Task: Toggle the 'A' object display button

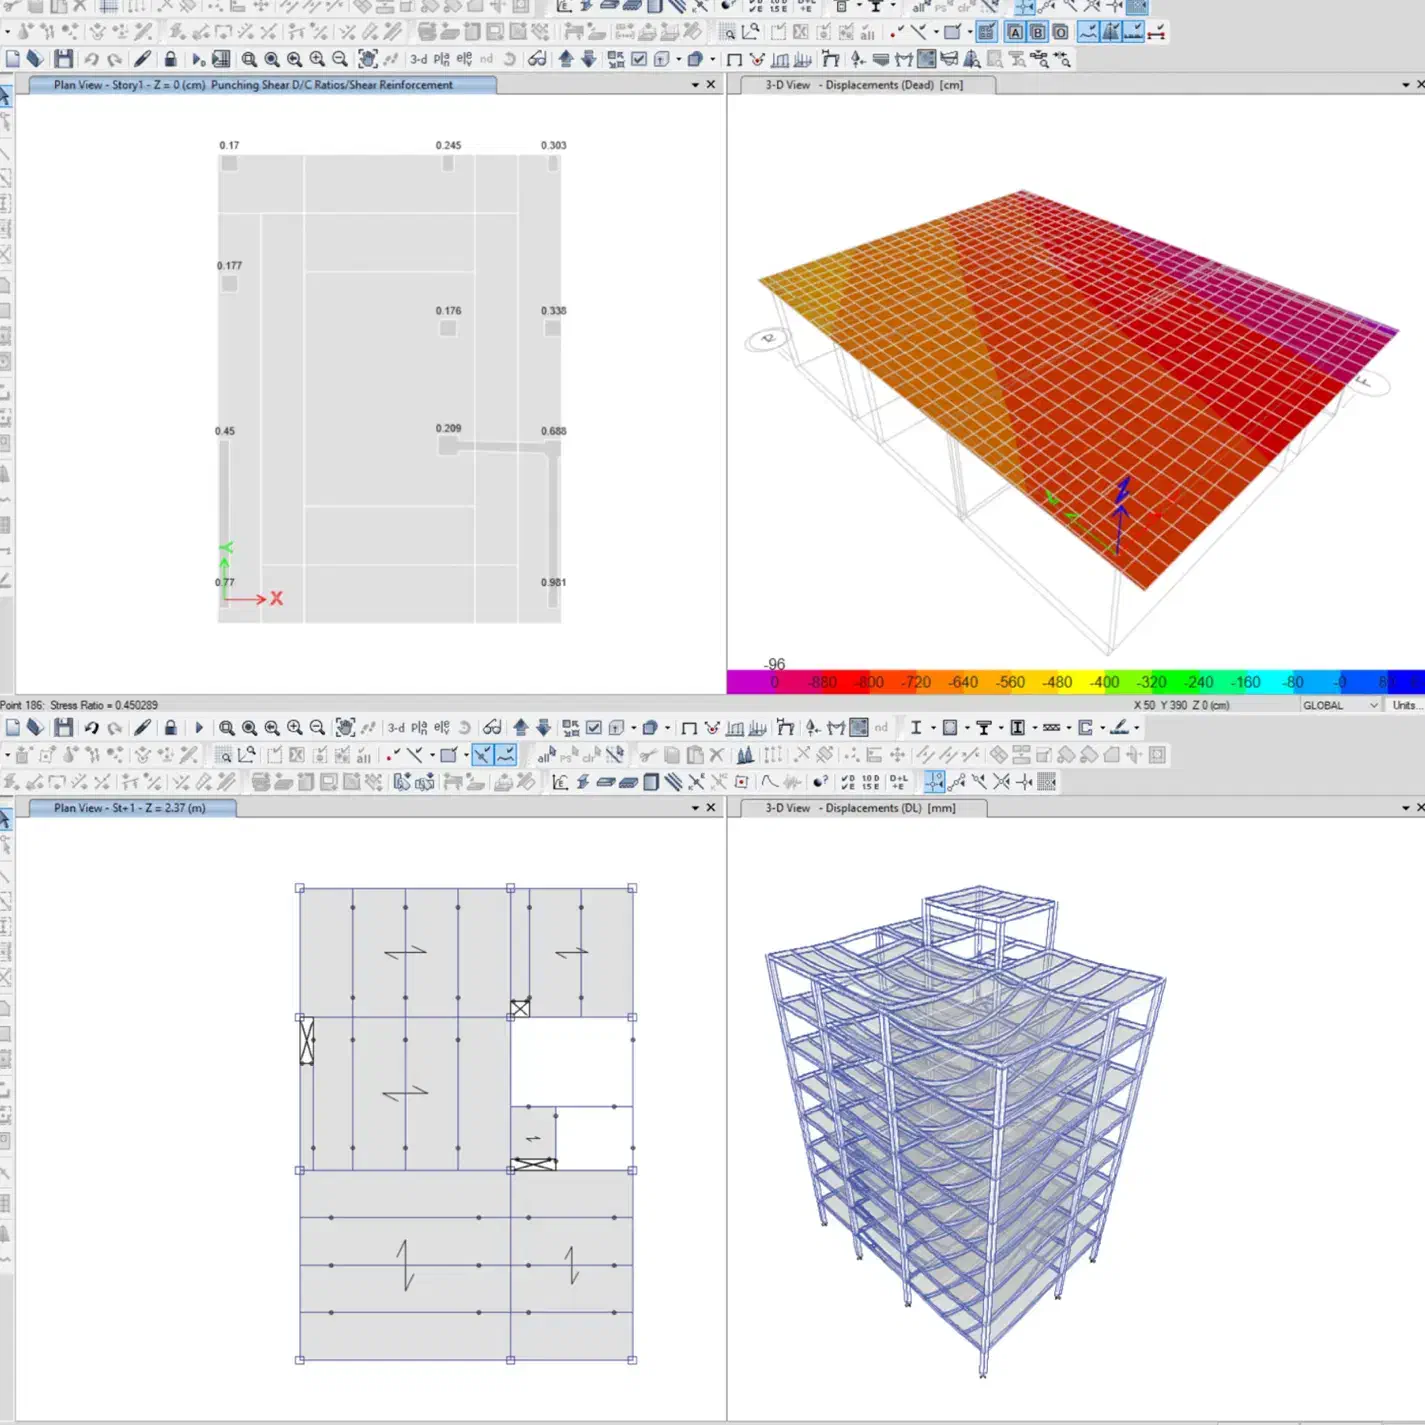Action: [1015, 32]
